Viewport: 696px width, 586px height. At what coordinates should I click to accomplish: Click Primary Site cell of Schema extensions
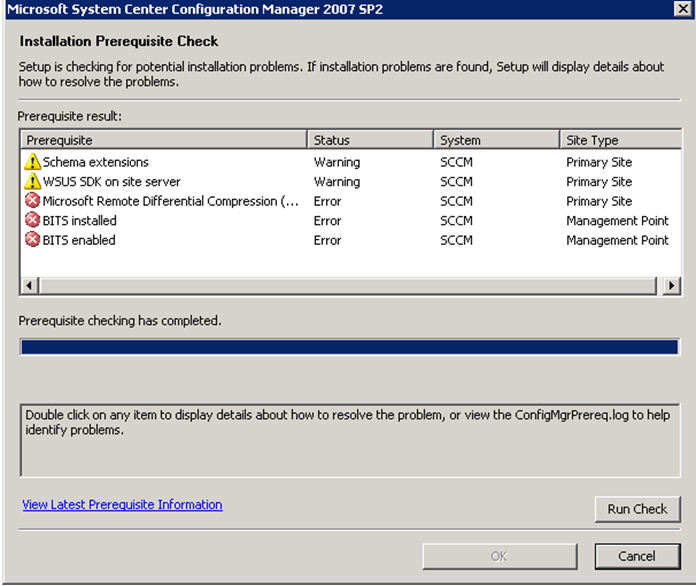(x=599, y=162)
